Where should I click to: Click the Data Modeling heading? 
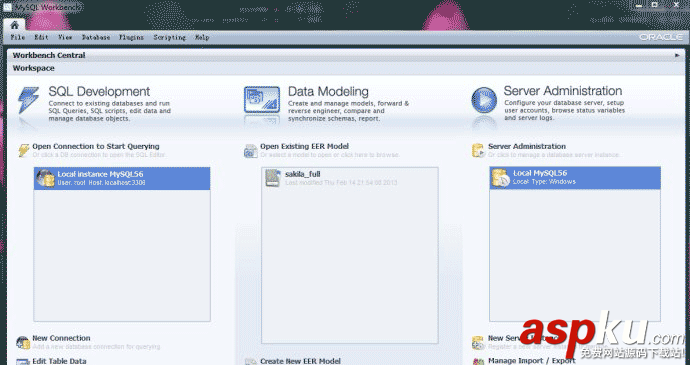[328, 92]
